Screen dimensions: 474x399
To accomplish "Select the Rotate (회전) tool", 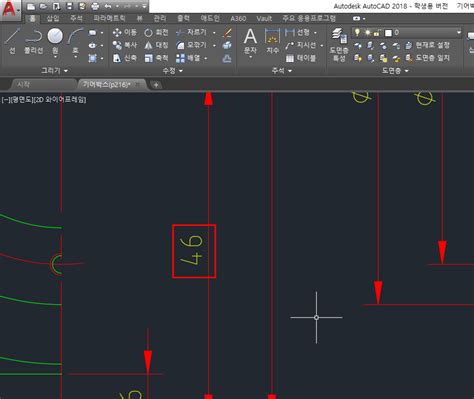I will tap(156, 32).
